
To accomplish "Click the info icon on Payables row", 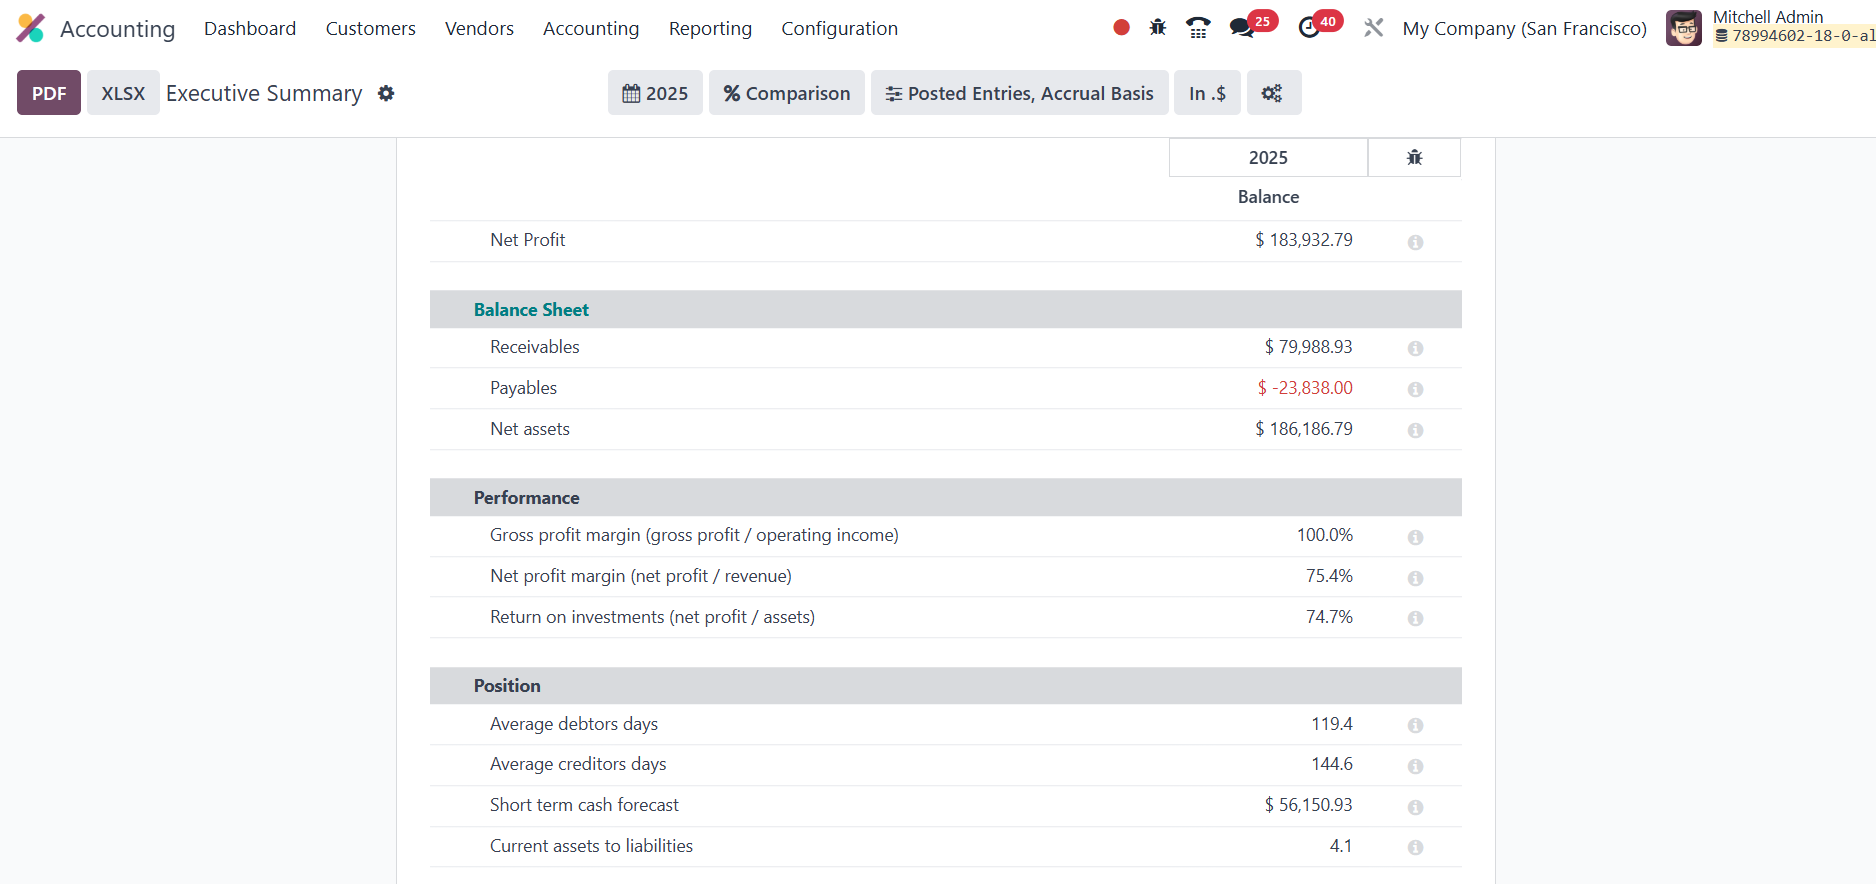I will click(x=1415, y=389).
